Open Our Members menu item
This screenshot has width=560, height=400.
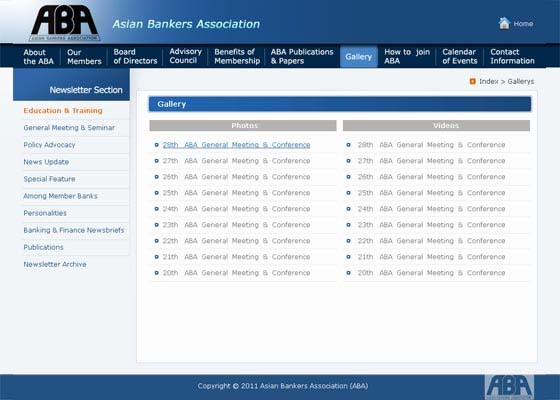pyautogui.click(x=84, y=57)
